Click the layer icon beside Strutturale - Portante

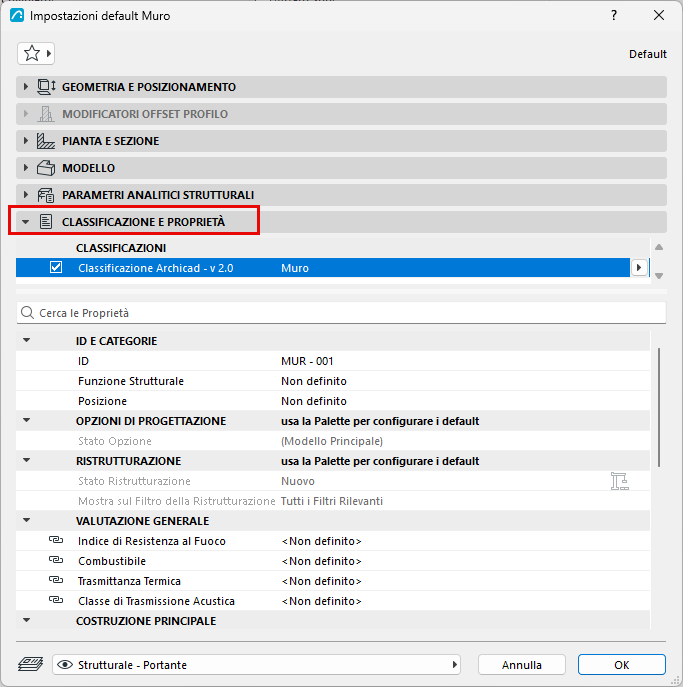pos(30,664)
